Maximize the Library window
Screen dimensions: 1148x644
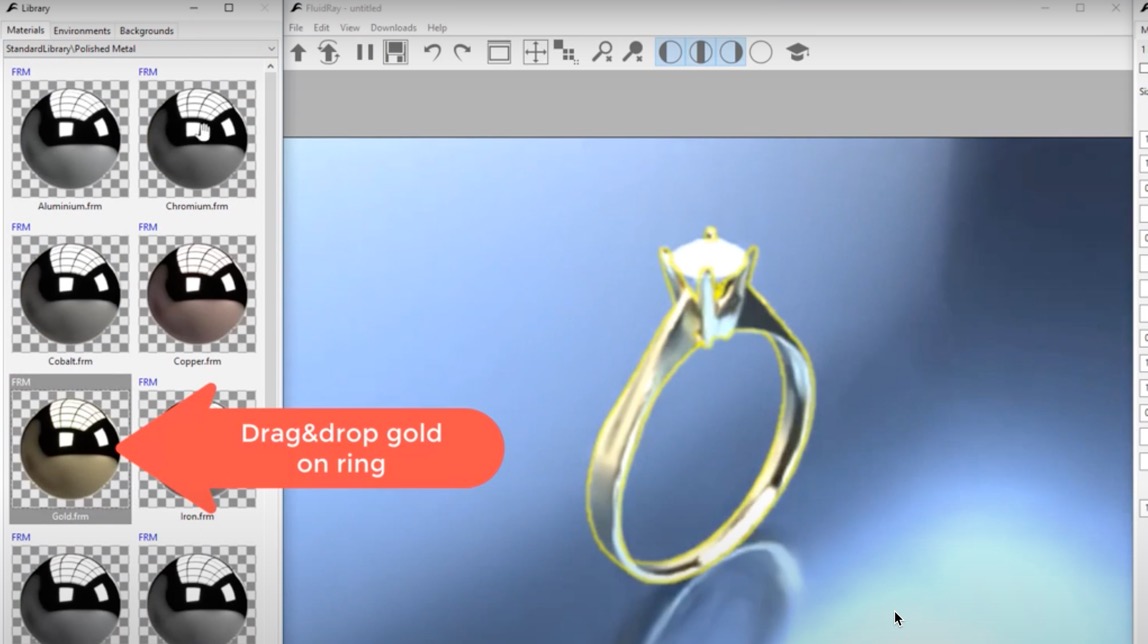tap(229, 8)
